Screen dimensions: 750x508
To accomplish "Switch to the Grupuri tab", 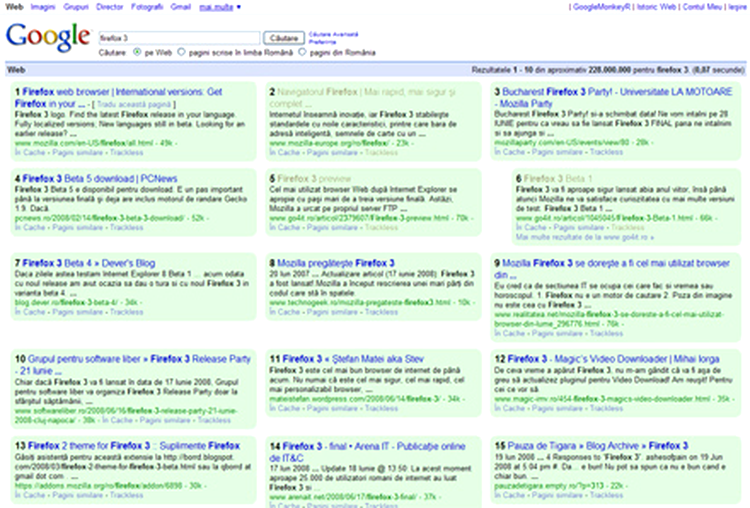I will [x=76, y=7].
